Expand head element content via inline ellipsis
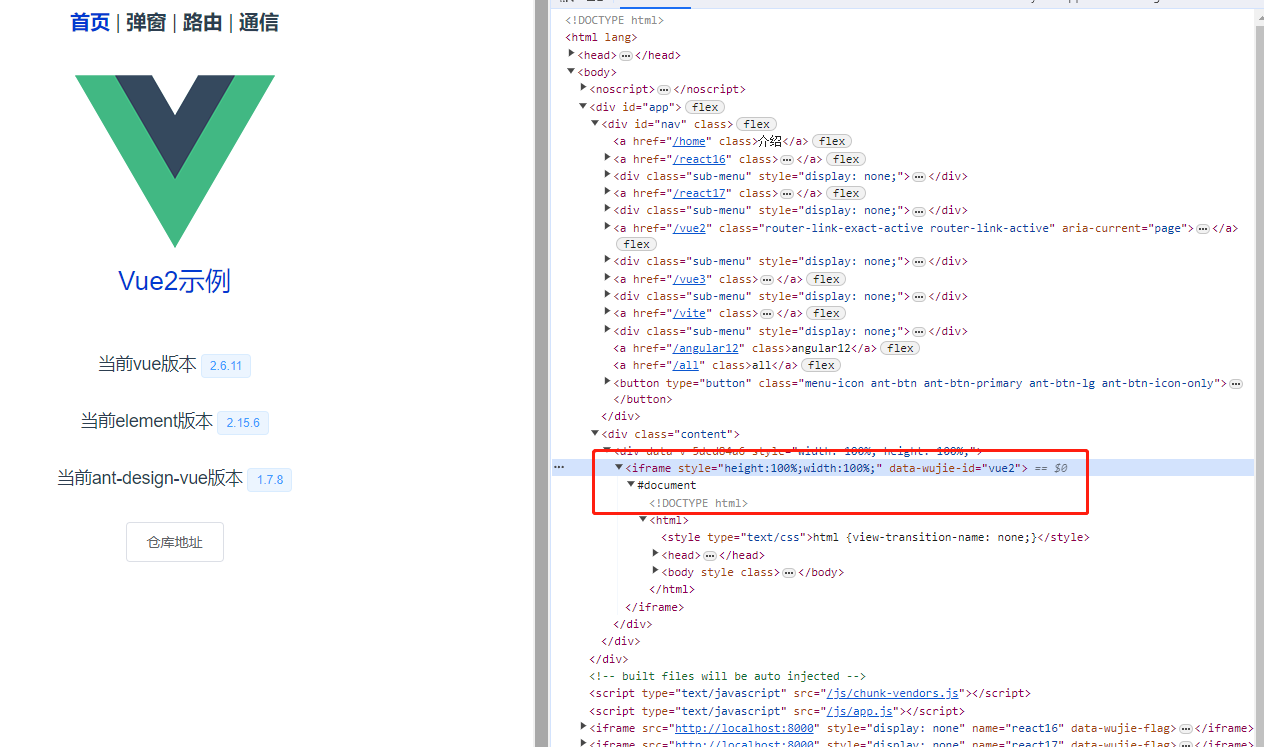 click(x=626, y=55)
